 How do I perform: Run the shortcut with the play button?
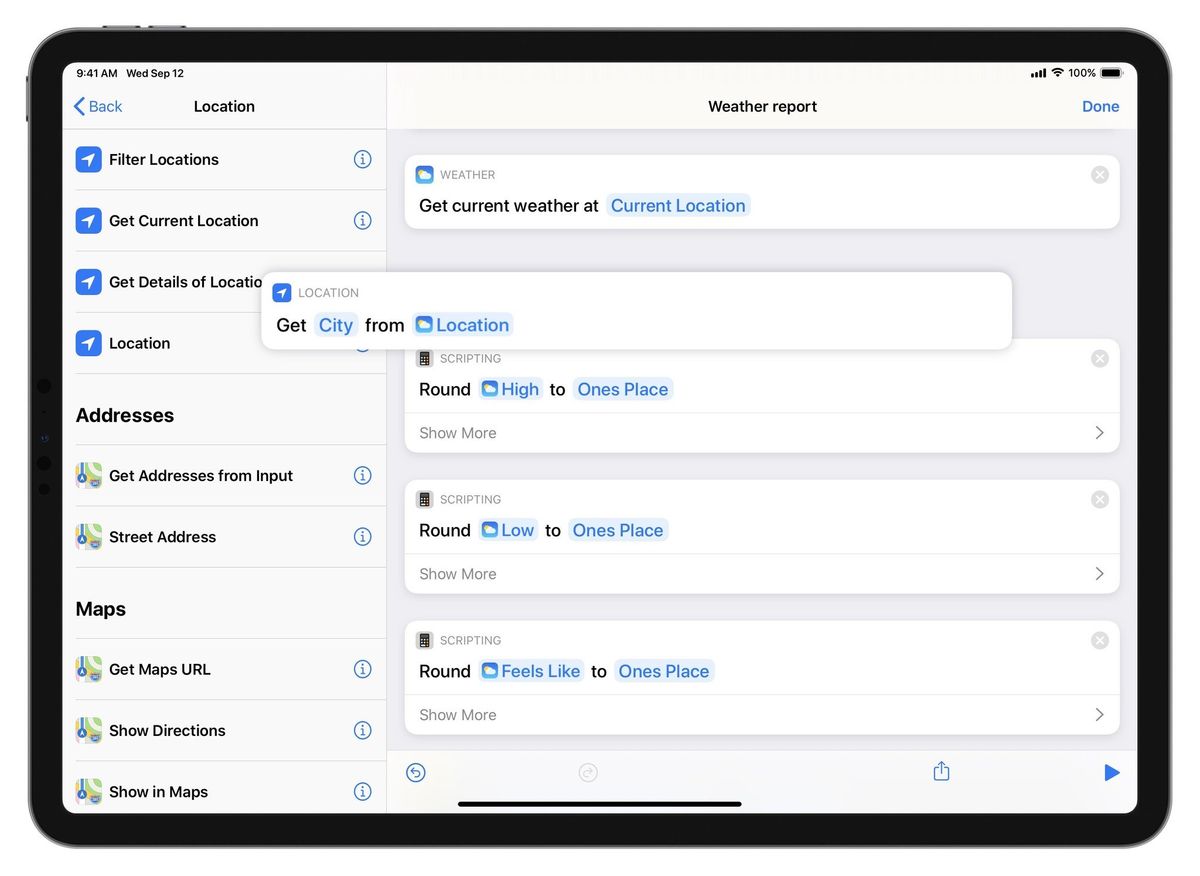tap(1112, 772)
